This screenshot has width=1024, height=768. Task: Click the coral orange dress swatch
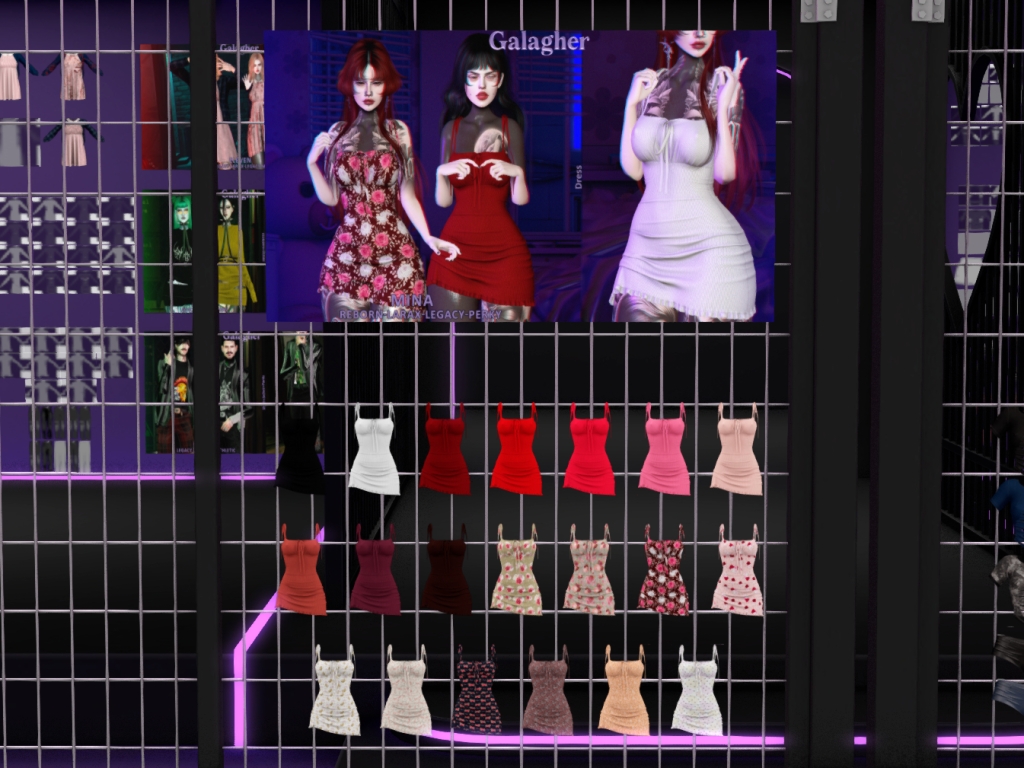[x=301, y=575]
